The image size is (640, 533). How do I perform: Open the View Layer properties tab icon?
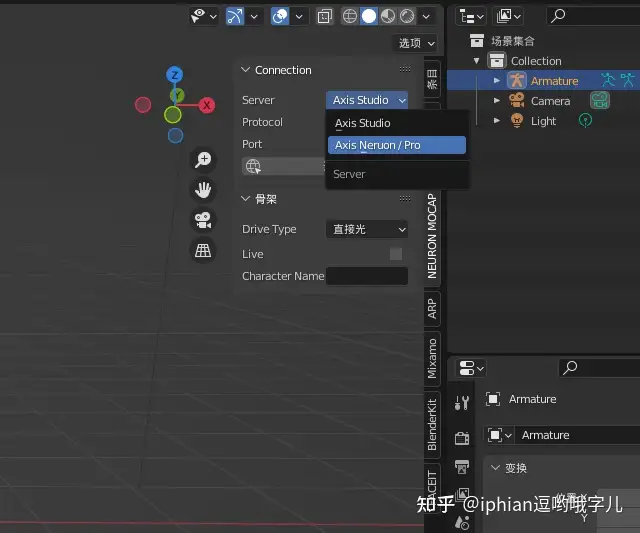[463, 494]
